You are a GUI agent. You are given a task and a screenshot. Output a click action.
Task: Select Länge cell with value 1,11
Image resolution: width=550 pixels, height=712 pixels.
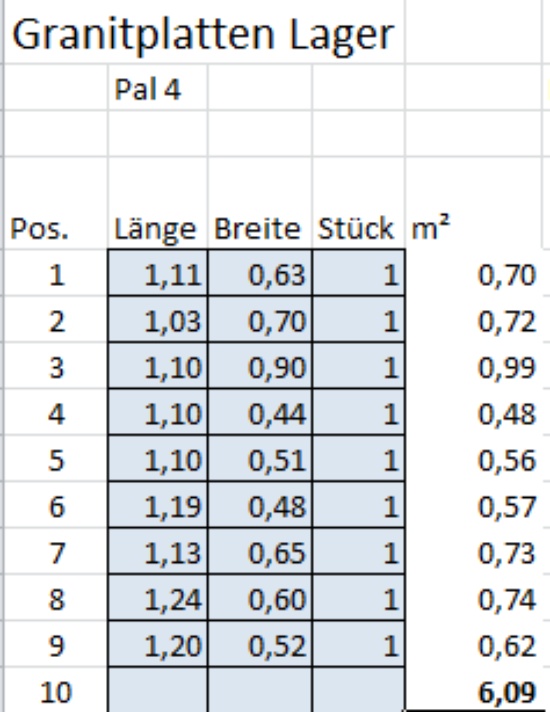(x=158, y=272)
